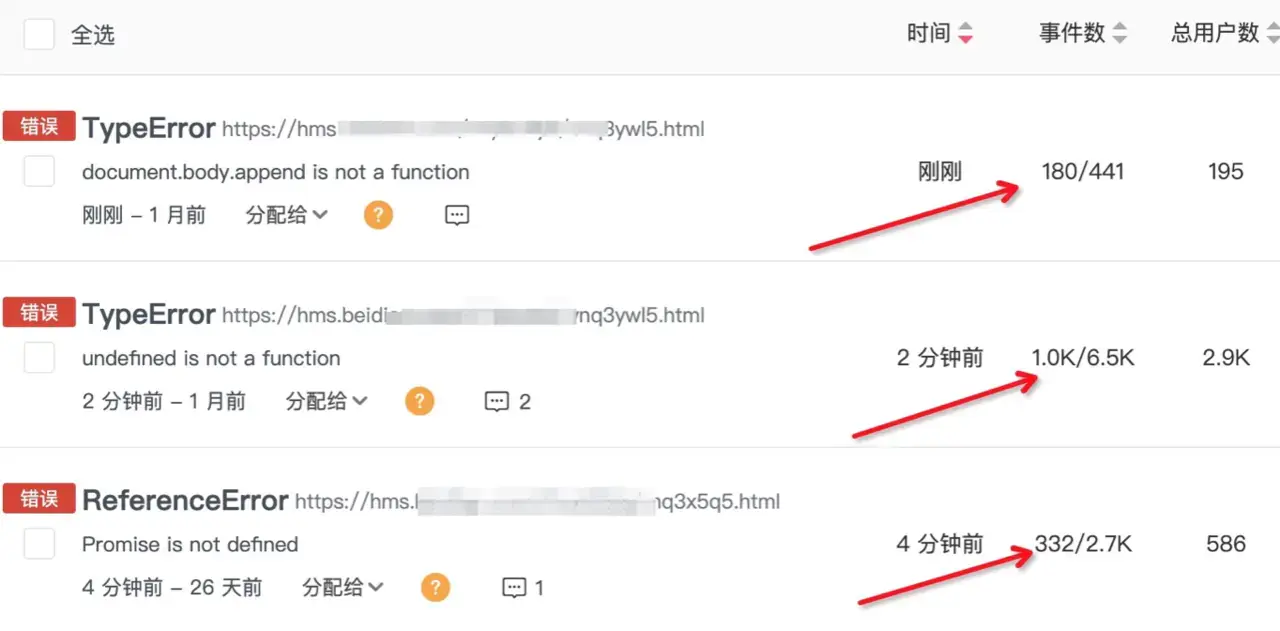Screen dimensions: 1280x631
Task: Open the help icon for undefined function error
Action: (419, 402)
